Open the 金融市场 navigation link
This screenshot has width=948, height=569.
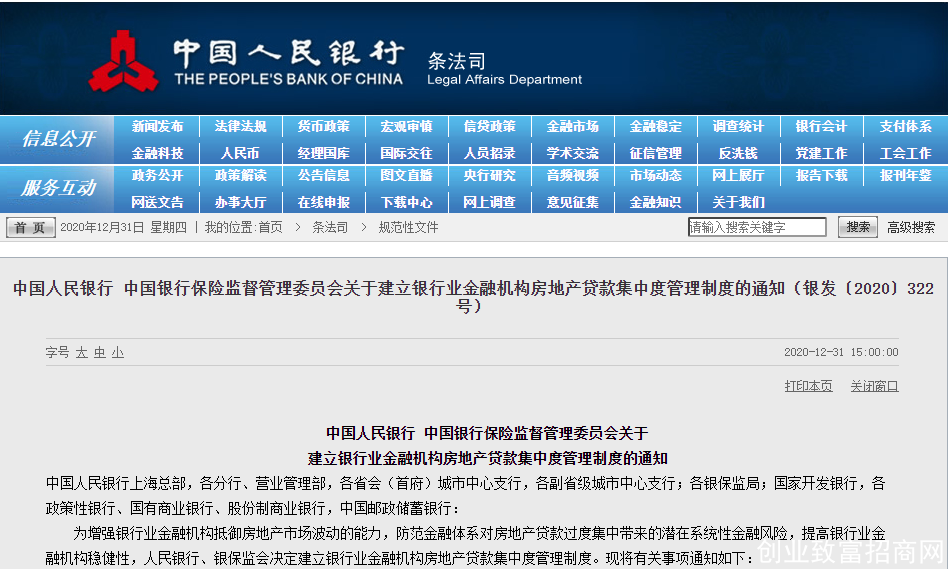[x=573, y=126]
